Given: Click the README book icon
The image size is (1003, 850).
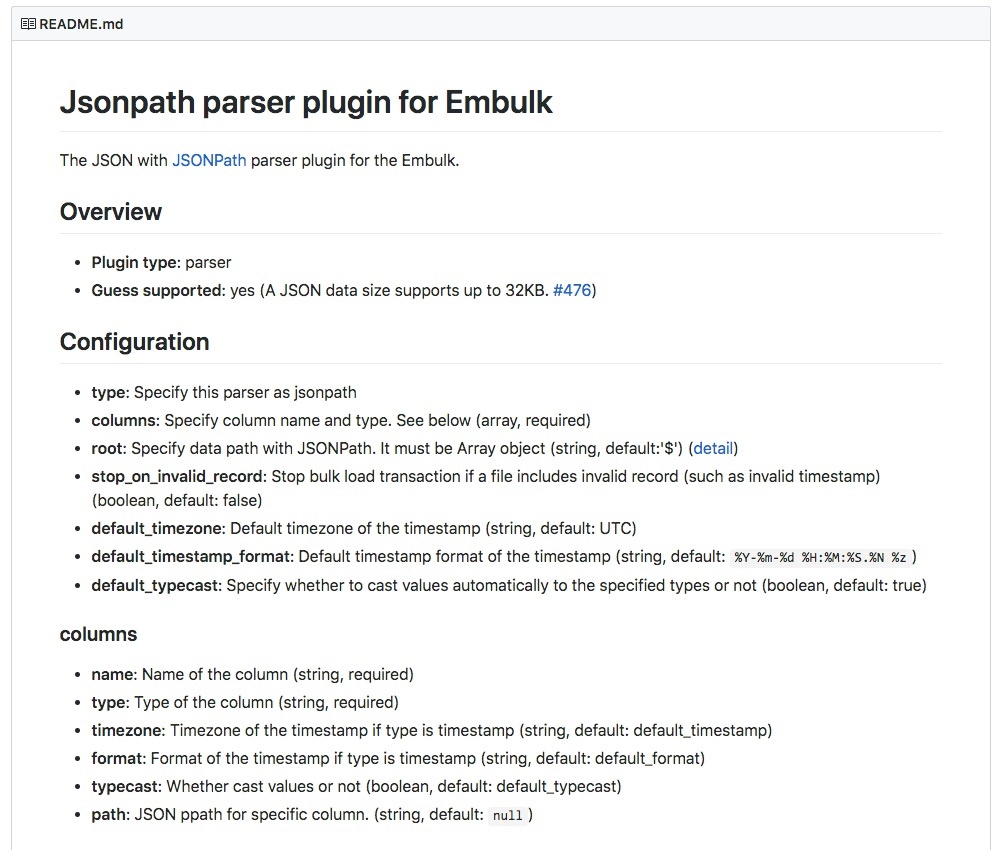Looking at the screenshot, I should [28, 23].
